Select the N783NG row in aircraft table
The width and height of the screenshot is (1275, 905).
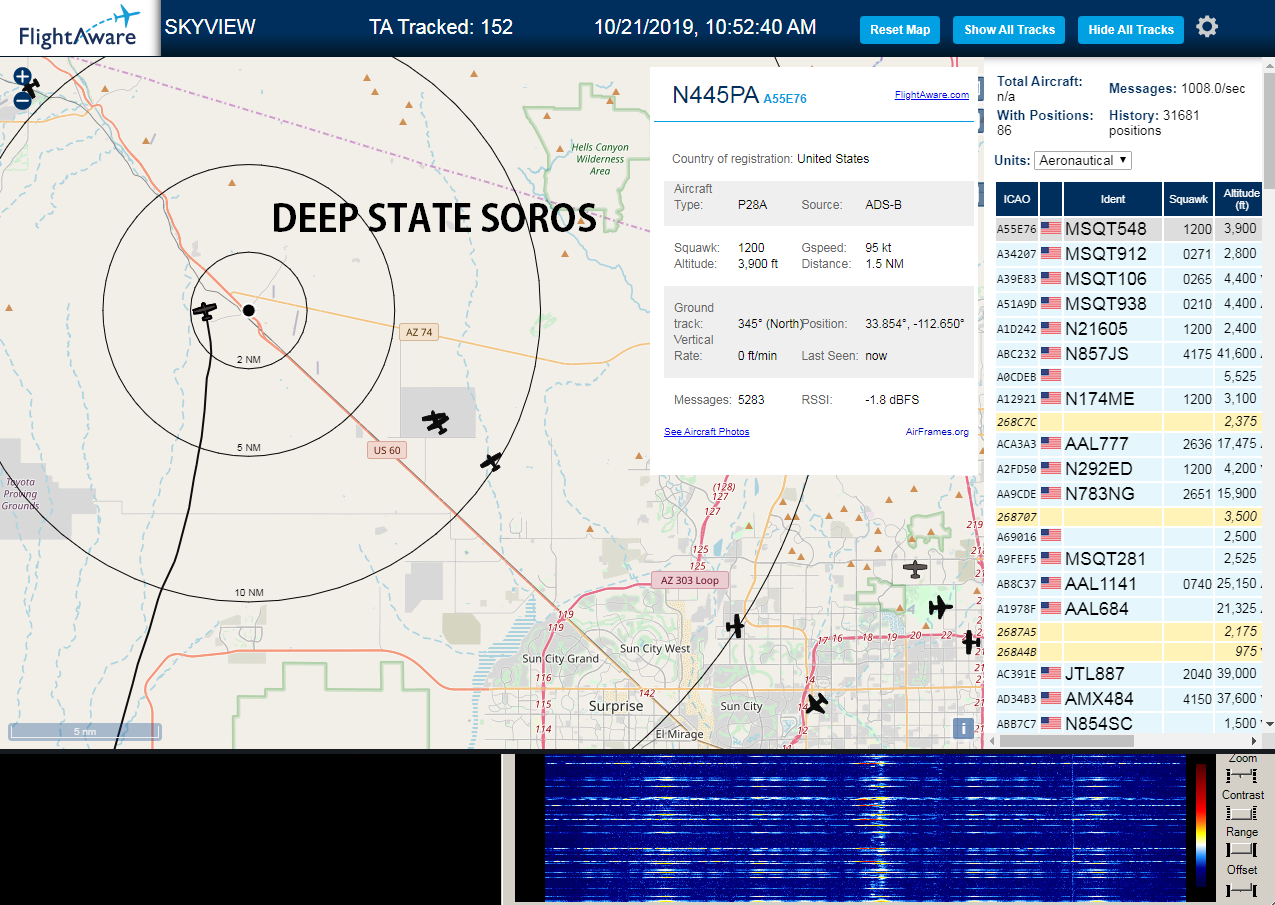(x=1130, y=493)
